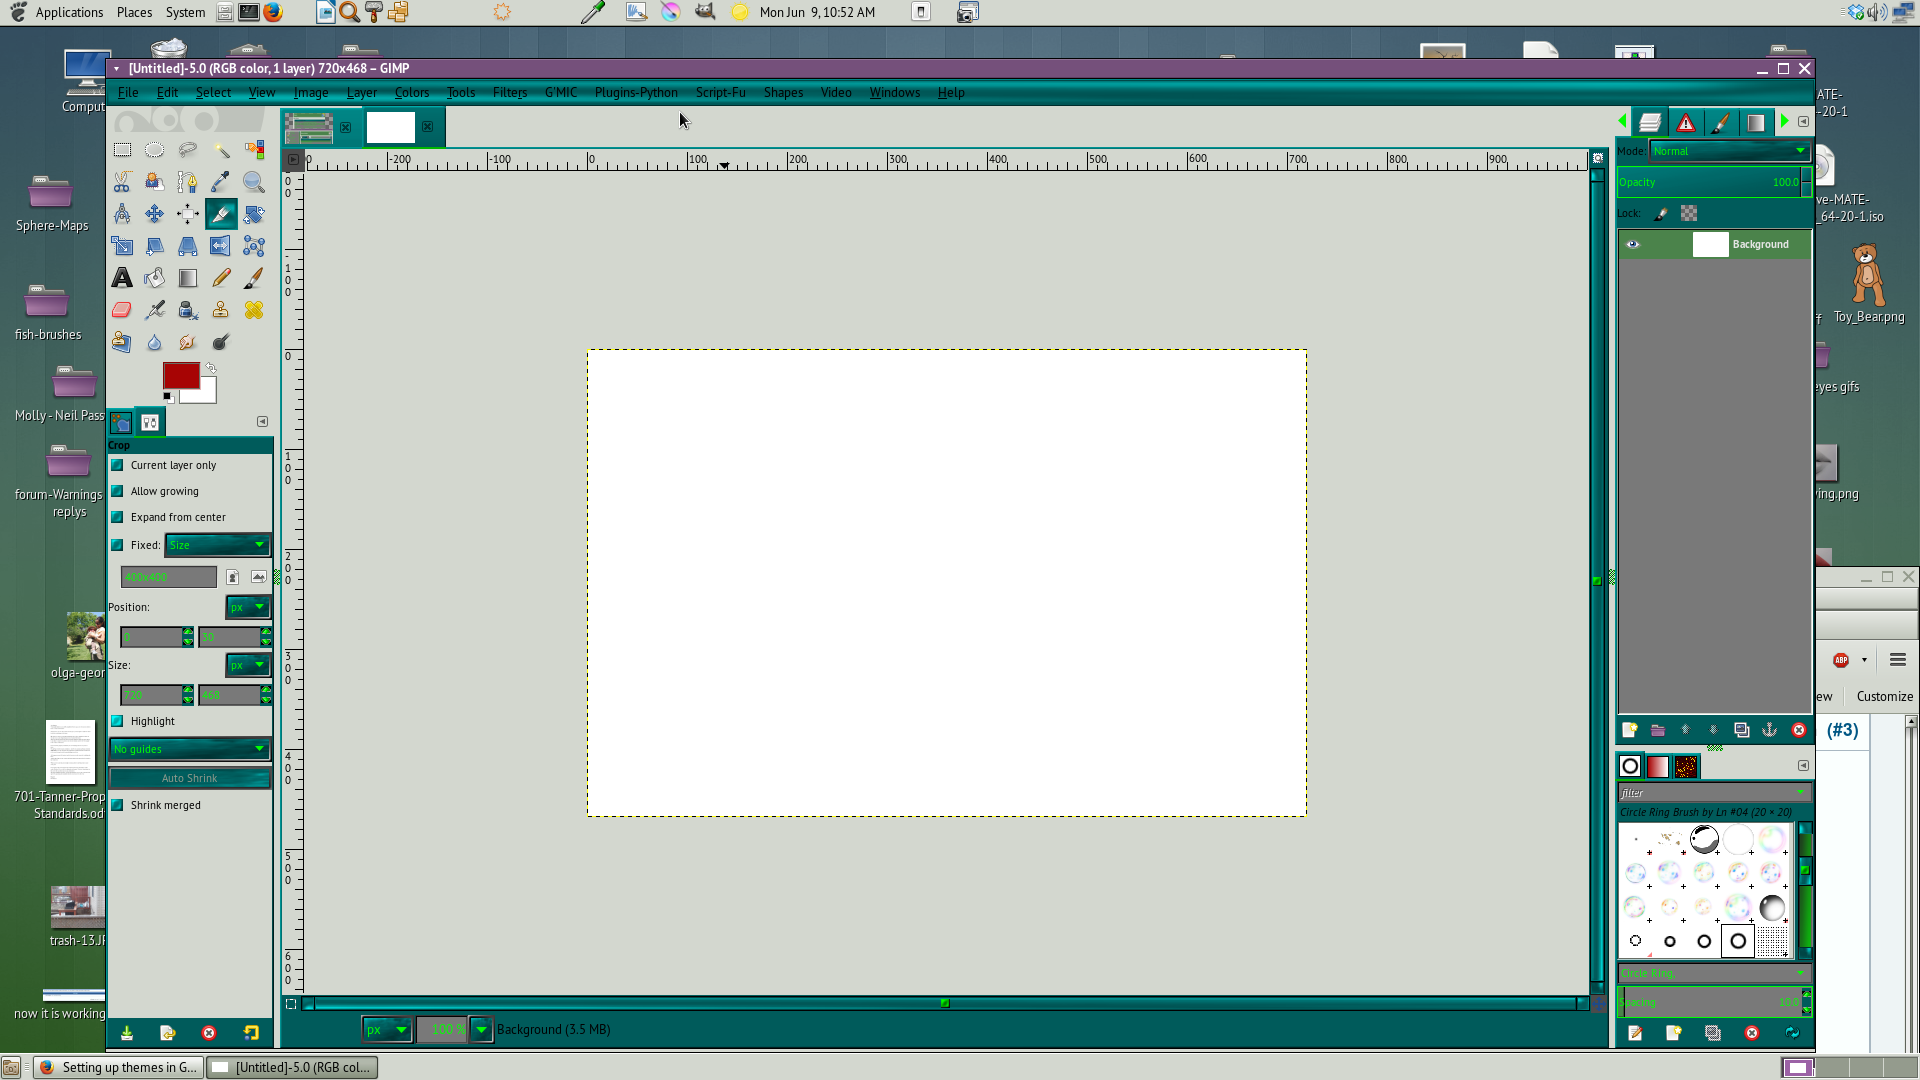Click the red foreground color swatch
The image size is (1920, 1080).
tap(181, 375)
